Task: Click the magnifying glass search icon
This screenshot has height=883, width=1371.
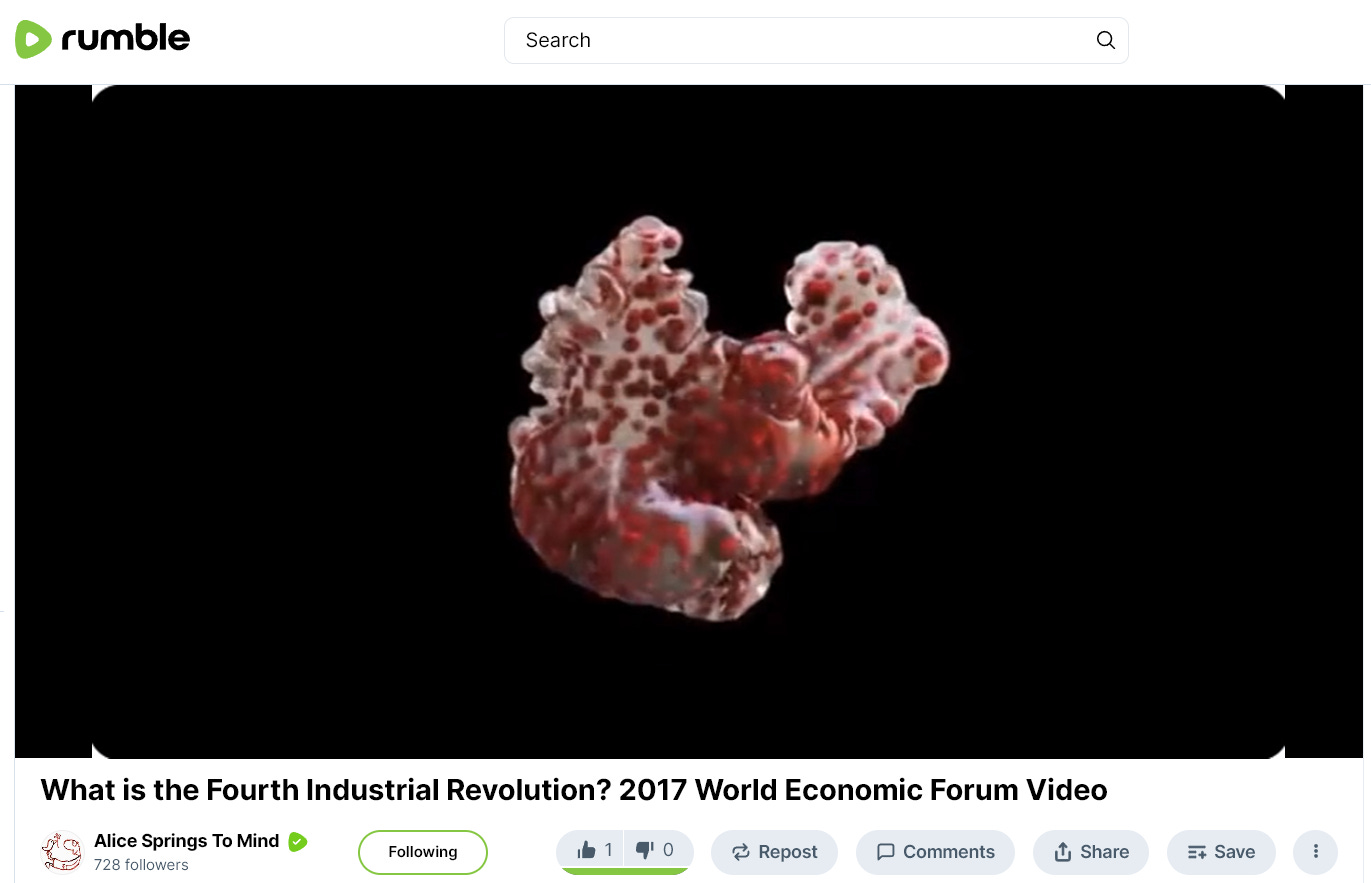Action: point(1105,40)
